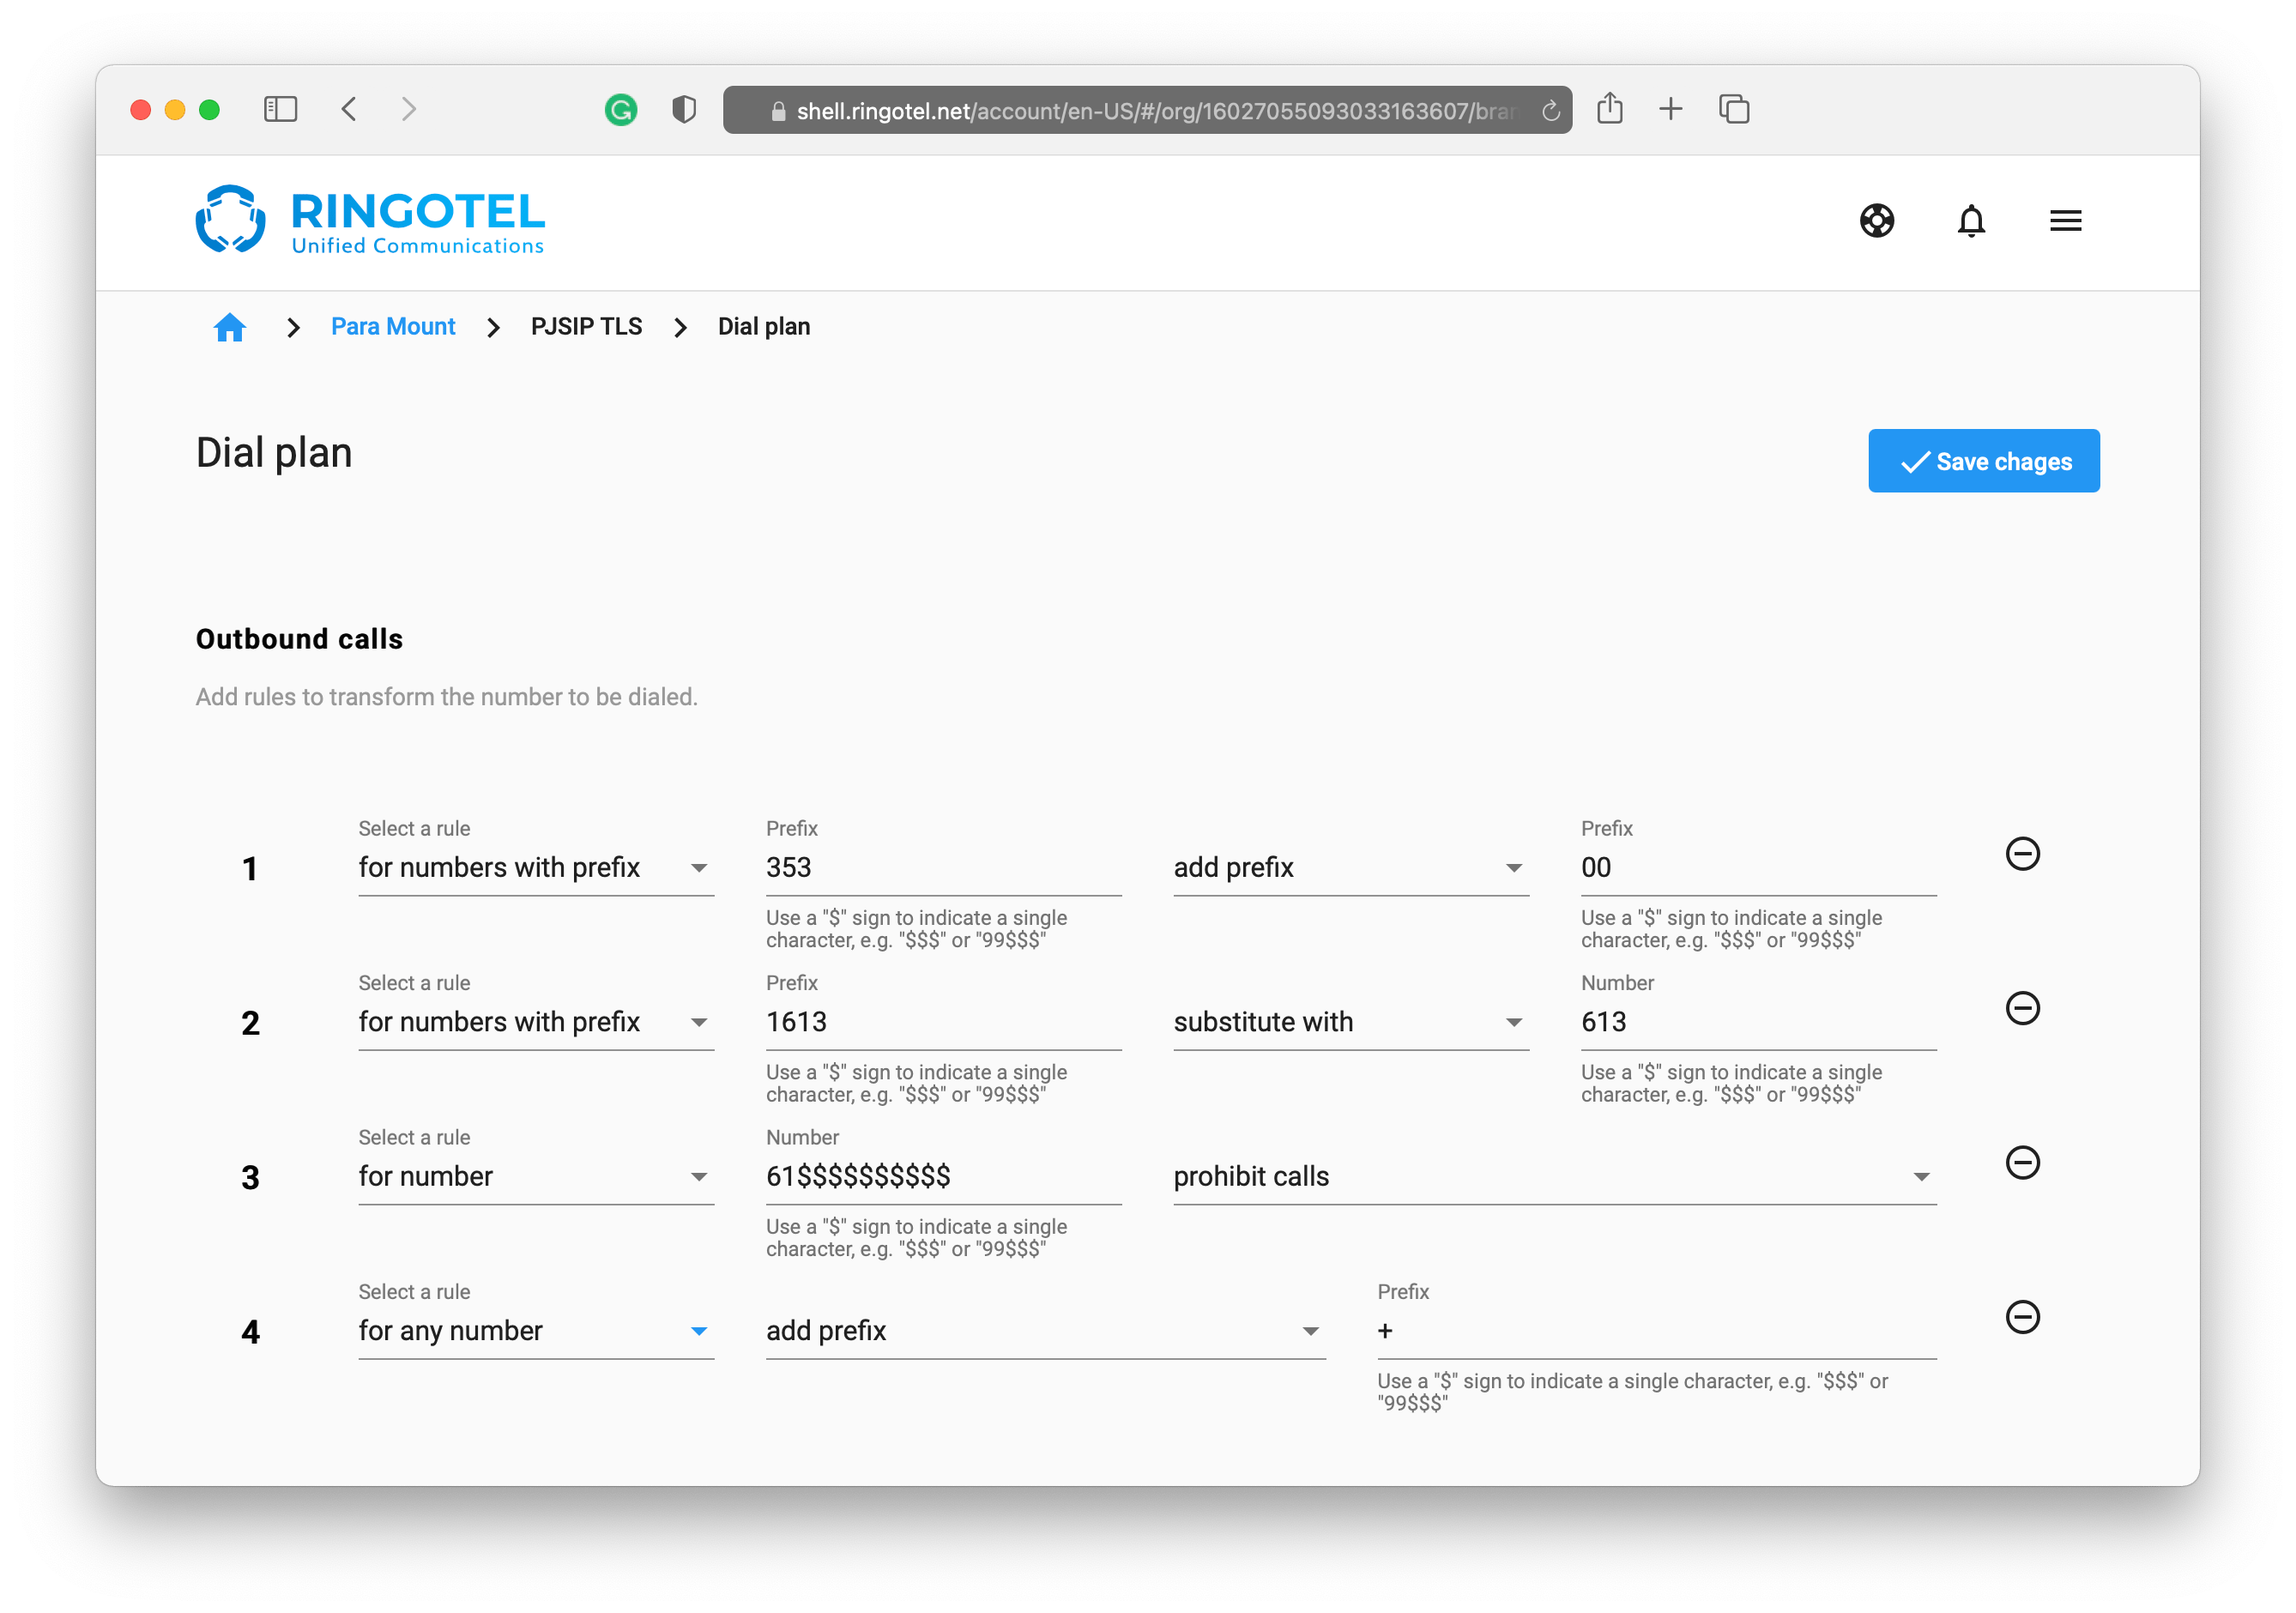Click the privacy shield icon
This screenshot has height=1613, width=2296.
click(684, 110)
